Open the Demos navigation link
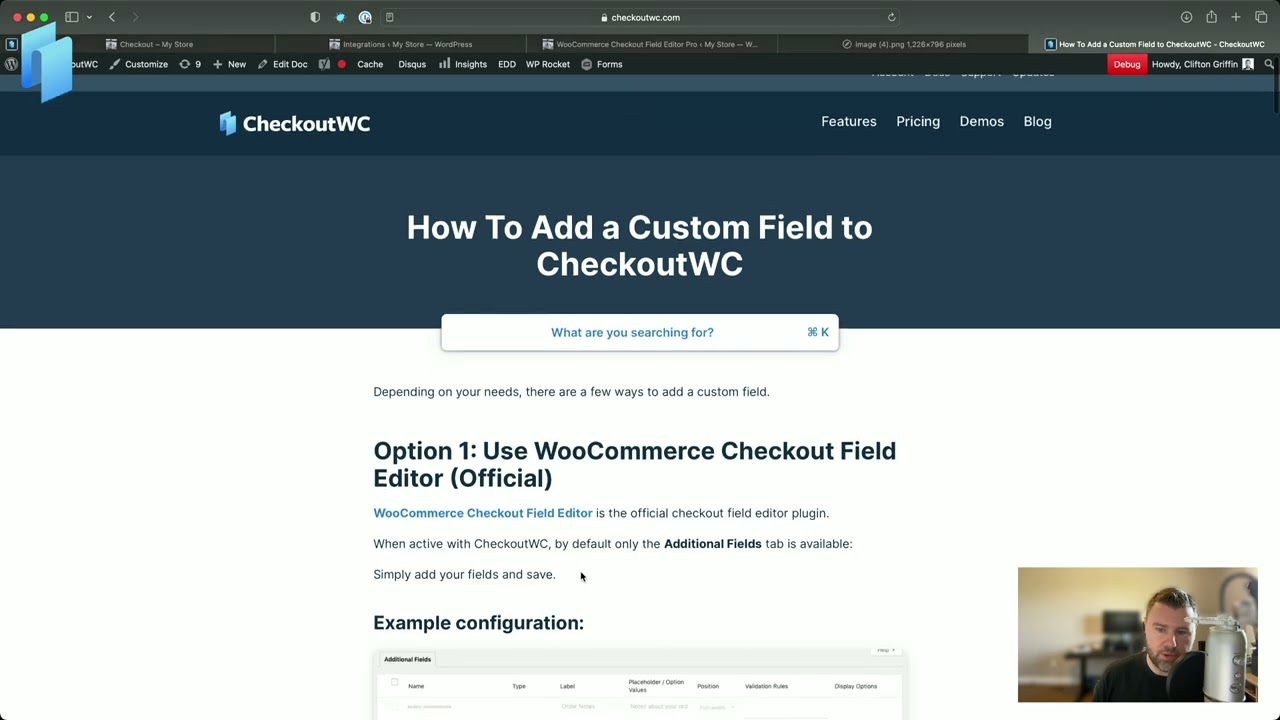Screen dimensions: 1280x720 982,121
